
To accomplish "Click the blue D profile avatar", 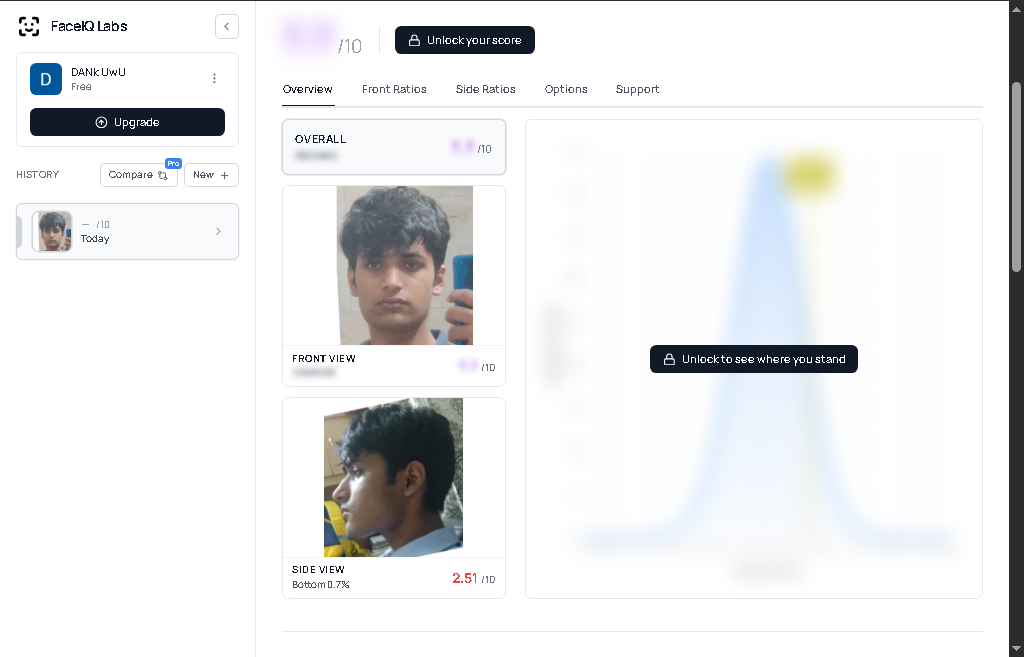I will pos(46,78).
